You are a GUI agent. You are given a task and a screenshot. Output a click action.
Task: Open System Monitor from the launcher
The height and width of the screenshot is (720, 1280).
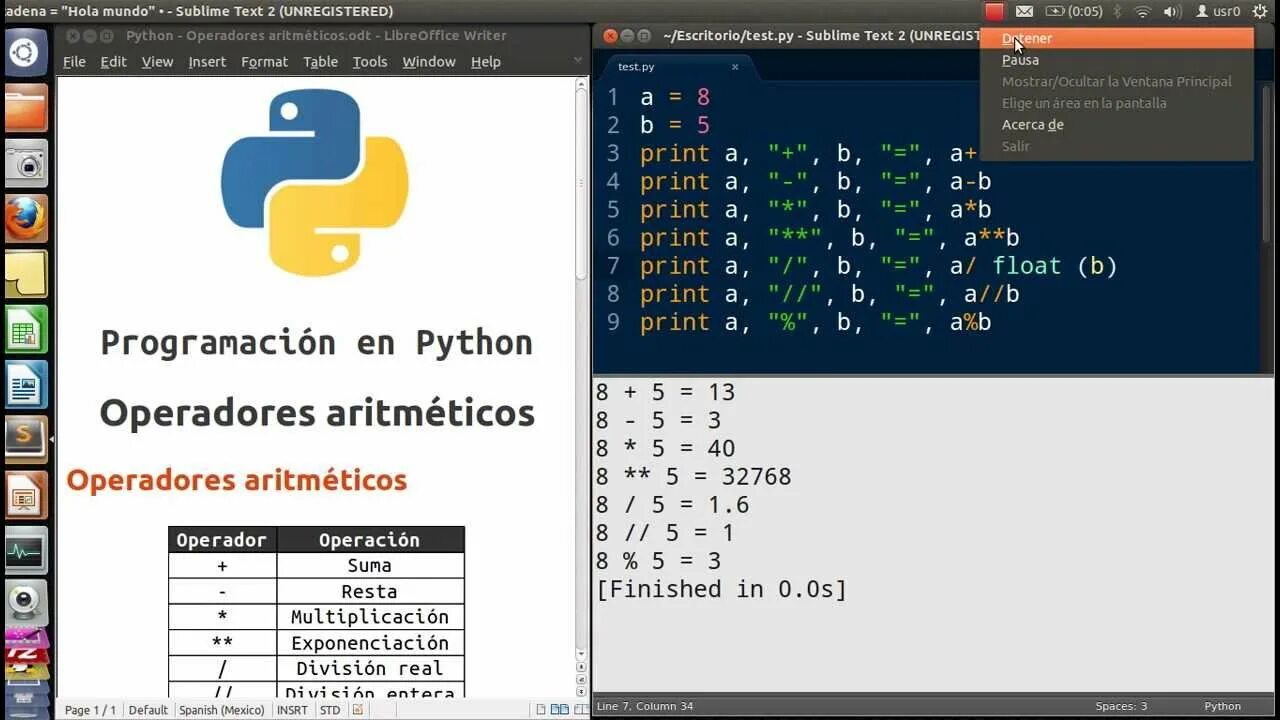tap(26, 550)
